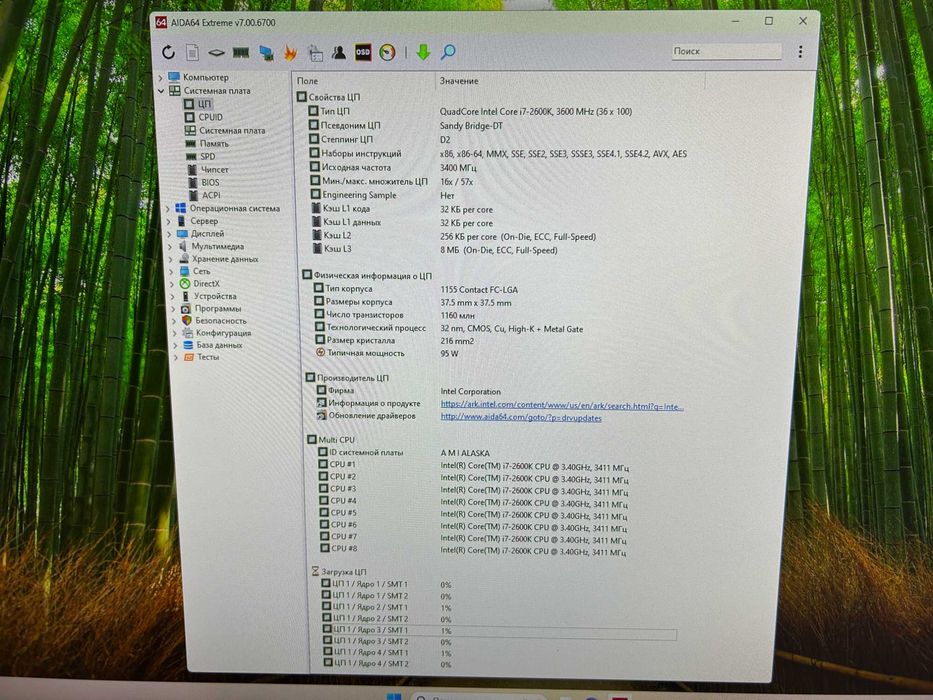
Task: Open the gauge SensorPanel icon
Action: (x=387, y=52)
